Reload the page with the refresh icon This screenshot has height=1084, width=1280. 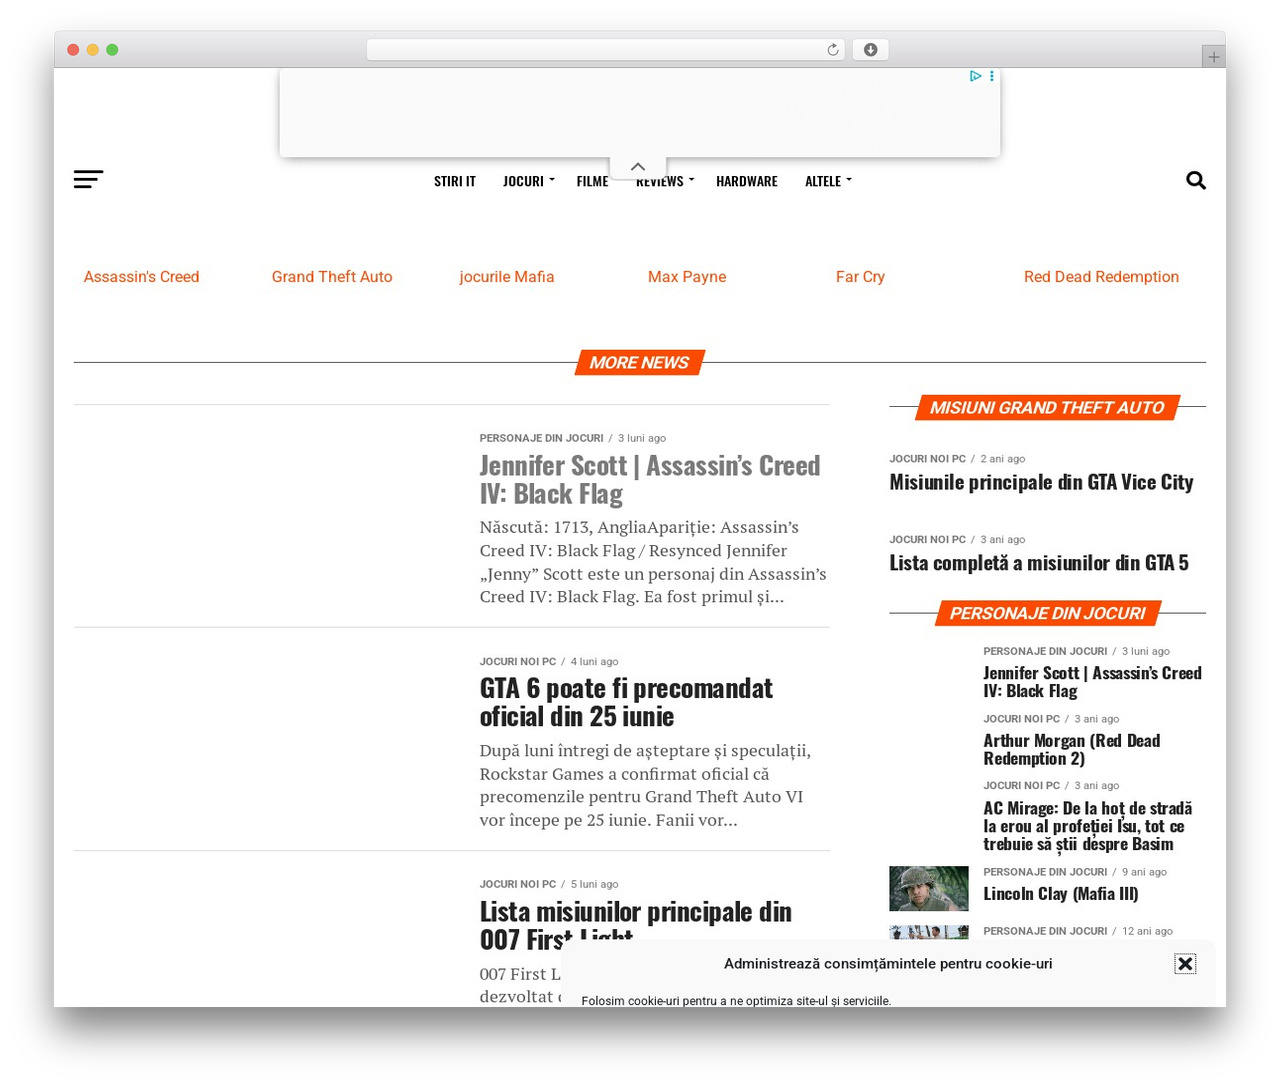(x=833, y=50)
